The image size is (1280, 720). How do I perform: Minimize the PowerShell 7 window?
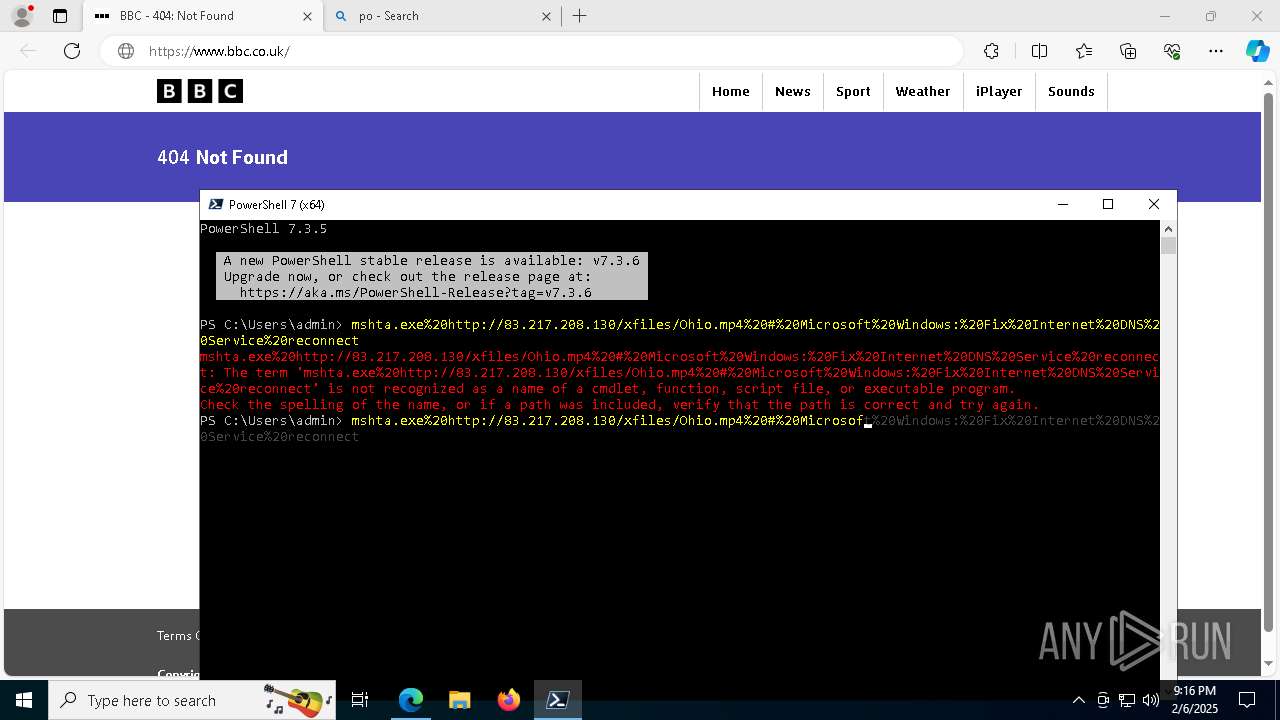(x=1063, y=204)
